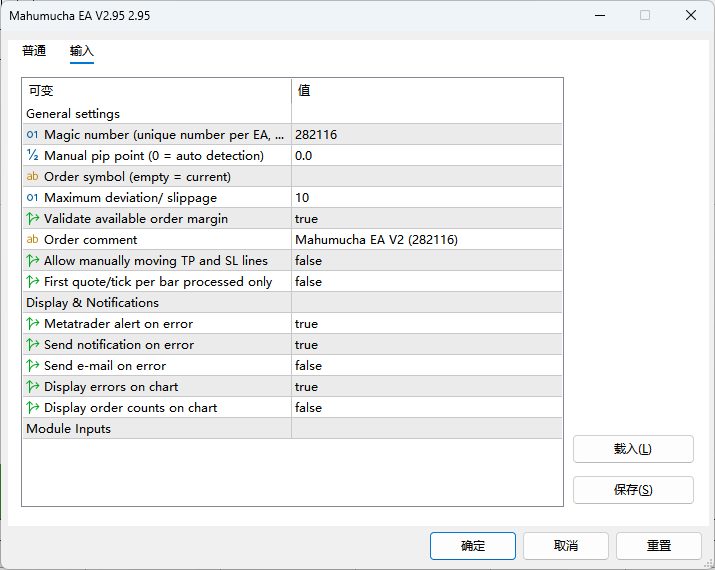715x570 pixels.
Task: Cancel the dialog with 取消
Action: point(566,546)
